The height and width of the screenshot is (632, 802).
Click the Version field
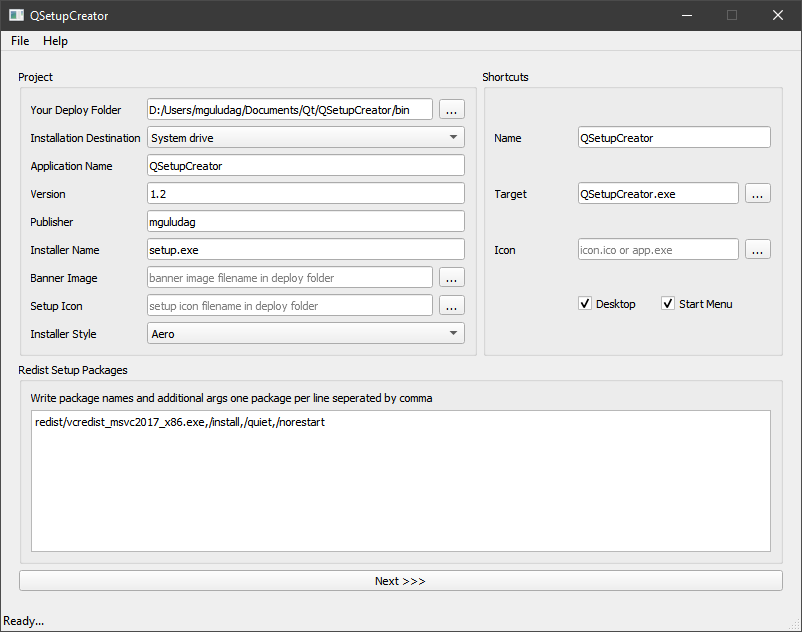pyautogui.click(x=306, y=194)
